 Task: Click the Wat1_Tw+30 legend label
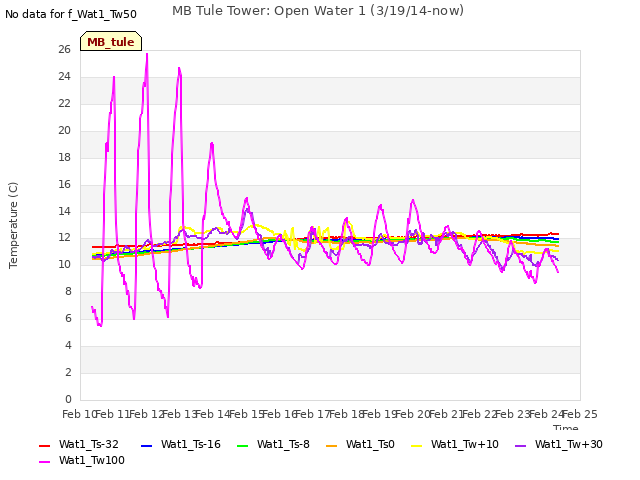pos(569,444)
